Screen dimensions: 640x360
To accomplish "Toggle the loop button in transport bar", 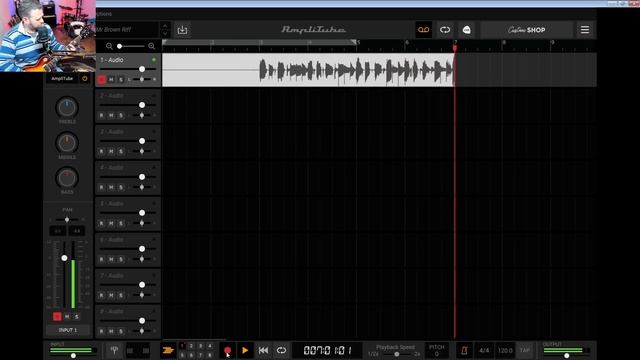I will point(281,350).
